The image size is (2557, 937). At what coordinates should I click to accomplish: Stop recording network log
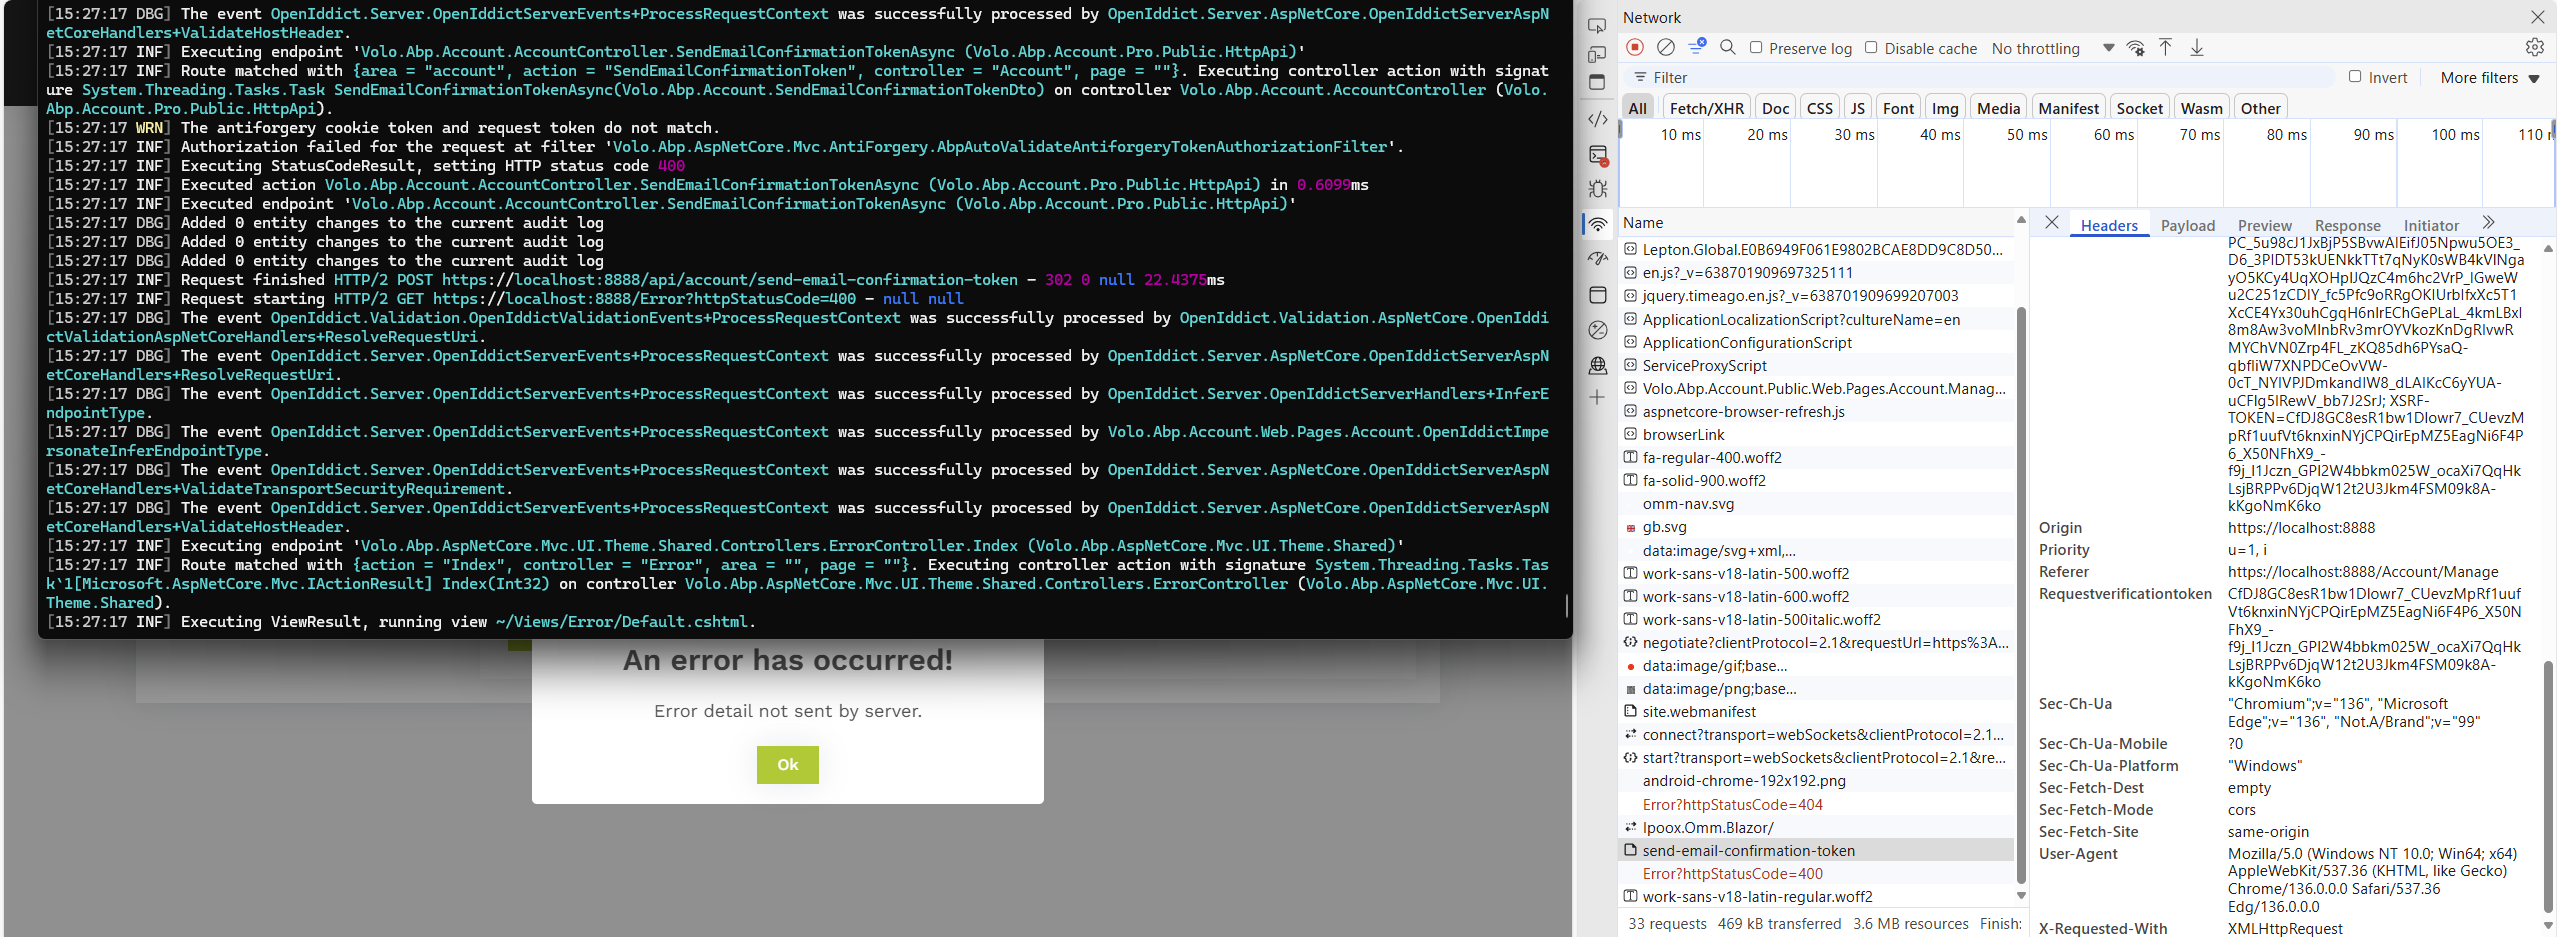click(1635, 47)
